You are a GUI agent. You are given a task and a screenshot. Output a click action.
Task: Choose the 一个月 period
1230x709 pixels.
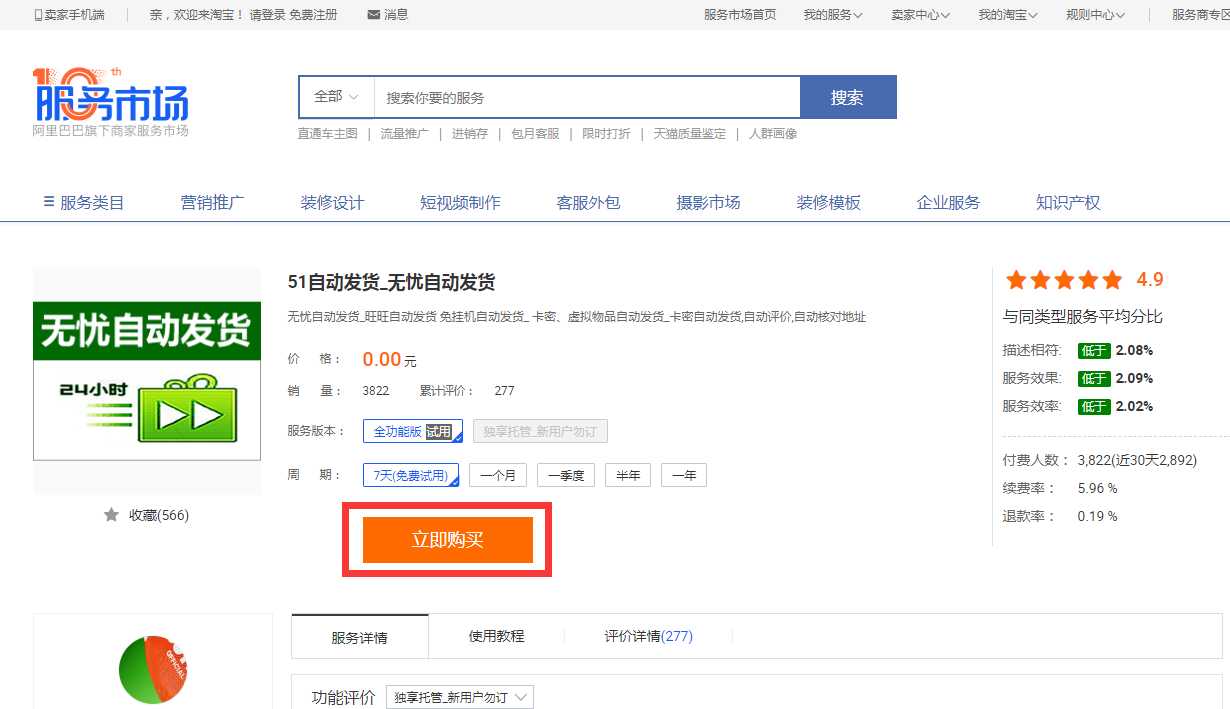pyautogui.click(x=498, y=475)
